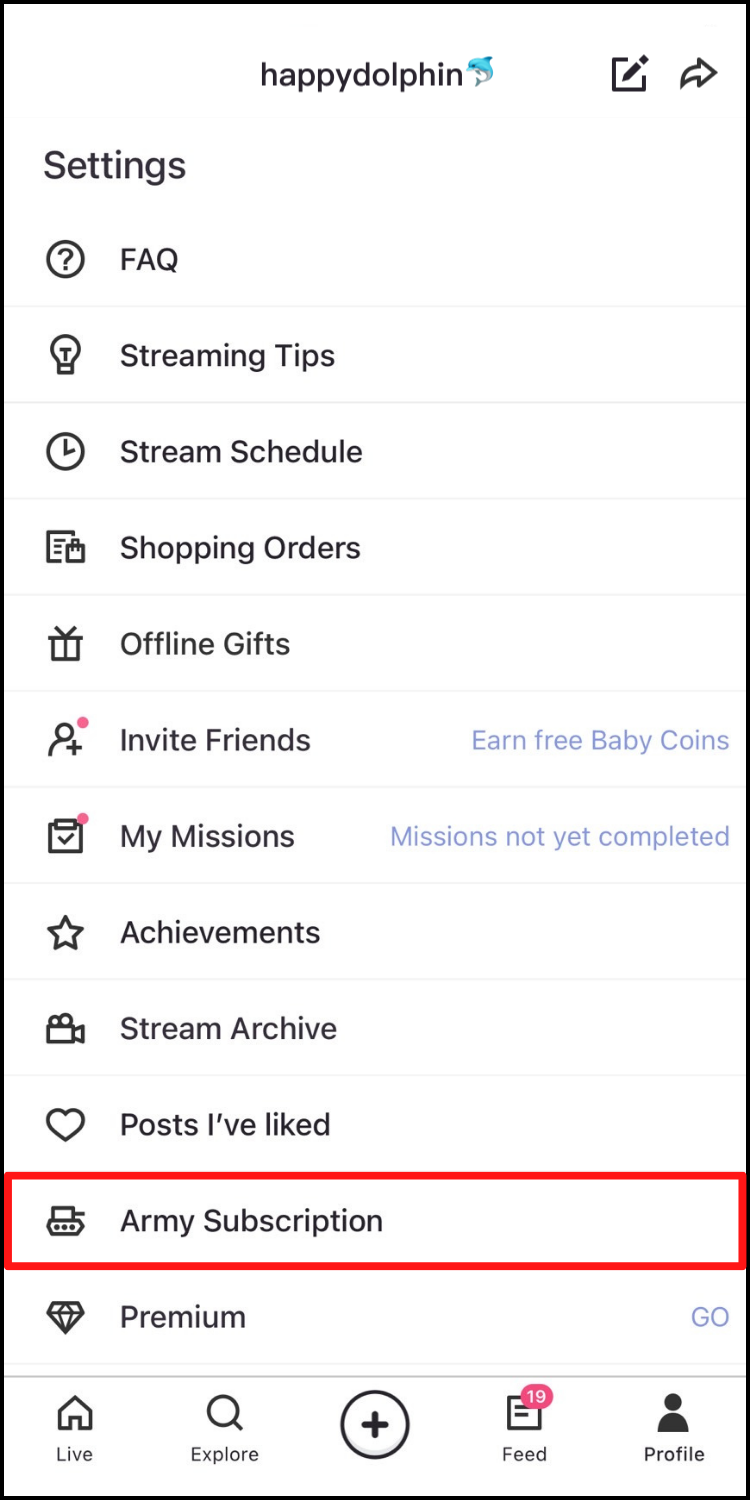The width and height of the screenshot is (750, 1500).
Task: Open the FAQ question mark icon
Action: (x=66, y=260)
